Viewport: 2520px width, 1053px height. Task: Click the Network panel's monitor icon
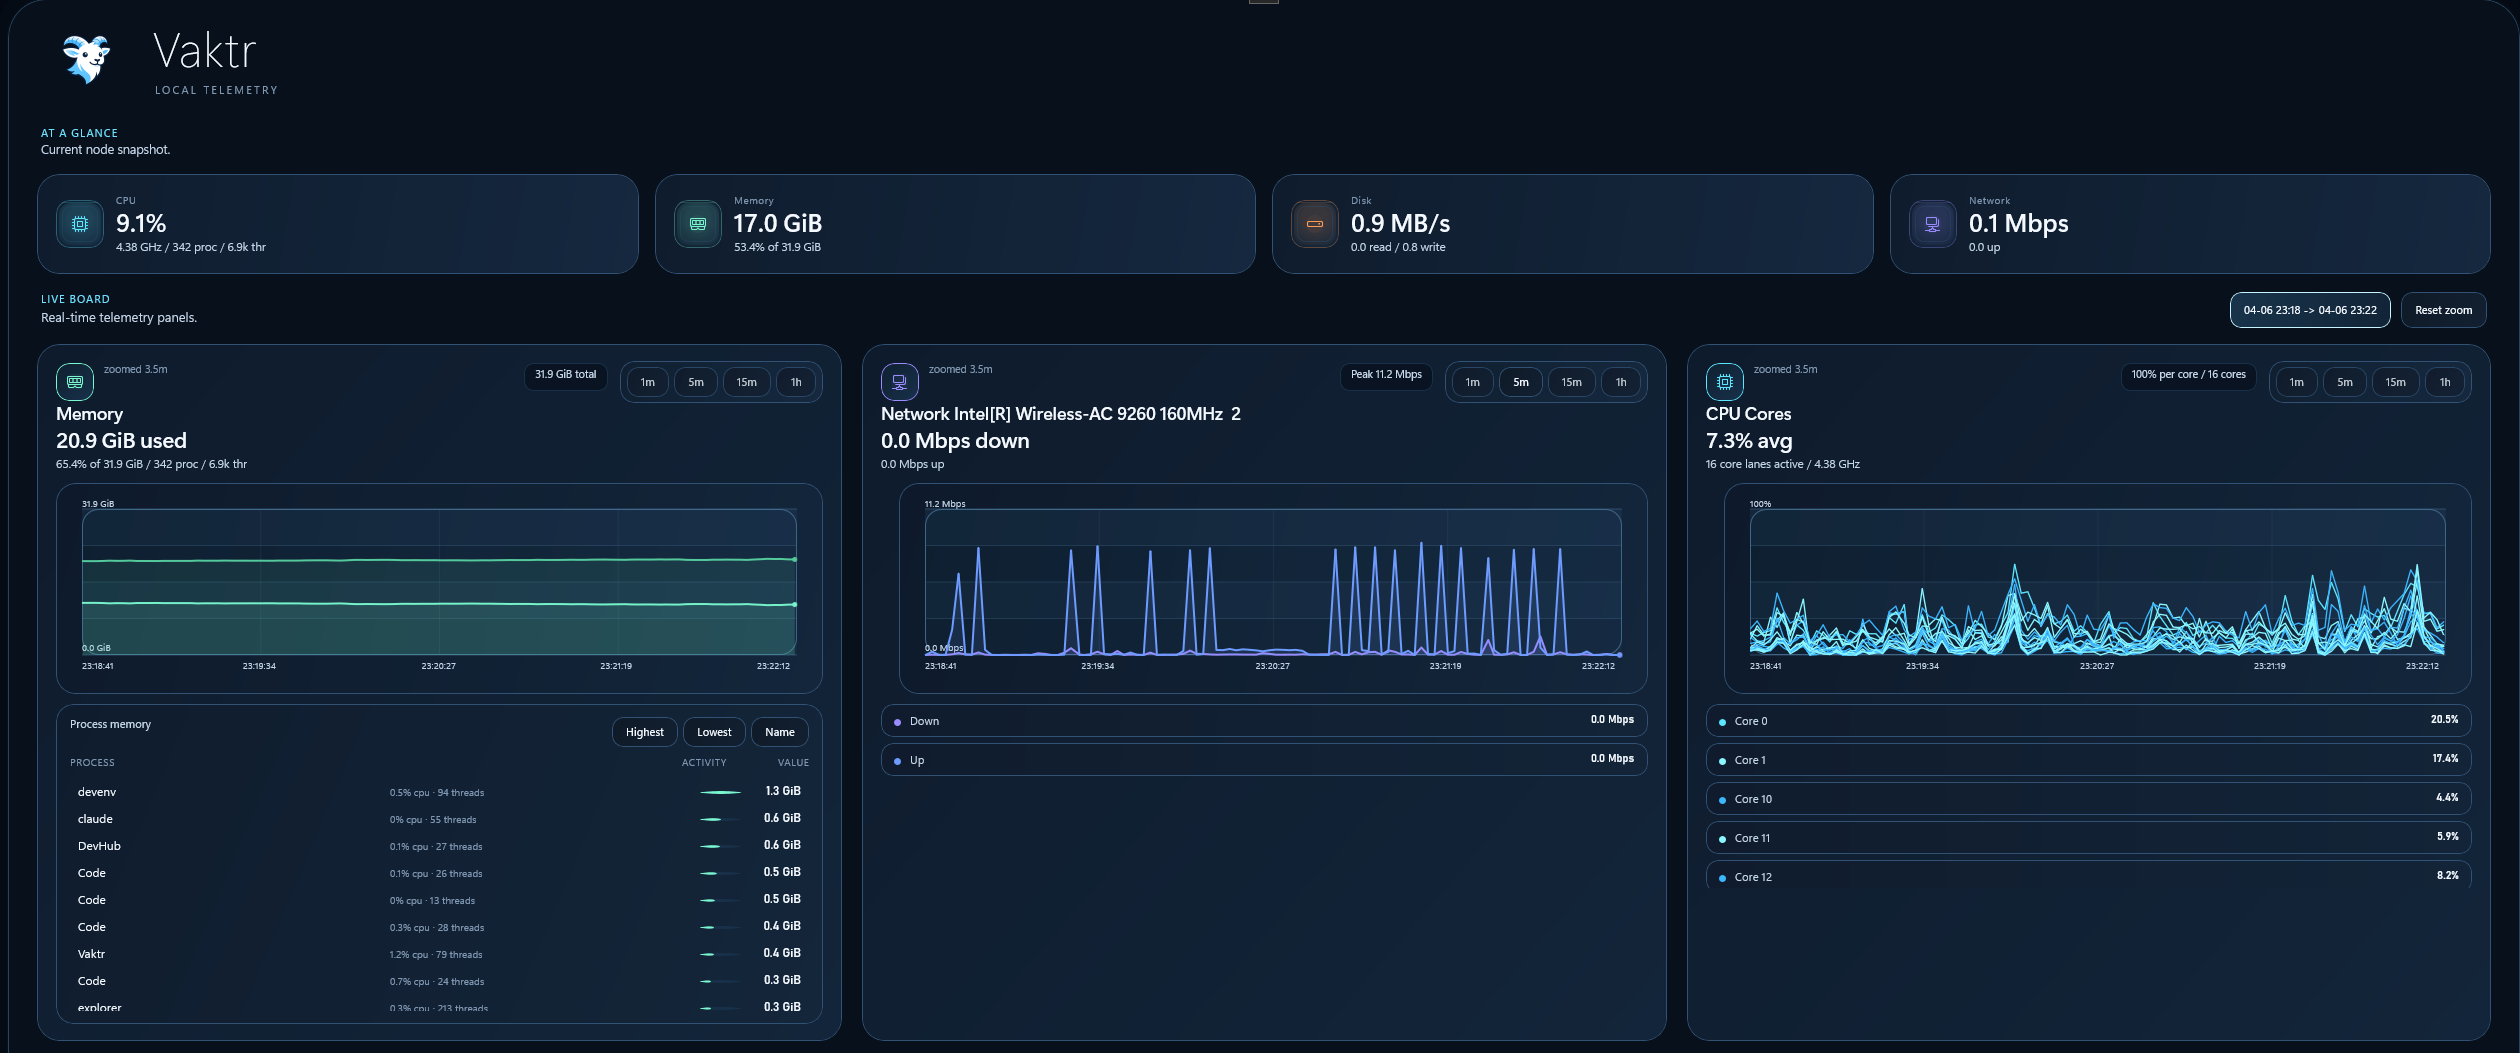click(x=899, y=381)
